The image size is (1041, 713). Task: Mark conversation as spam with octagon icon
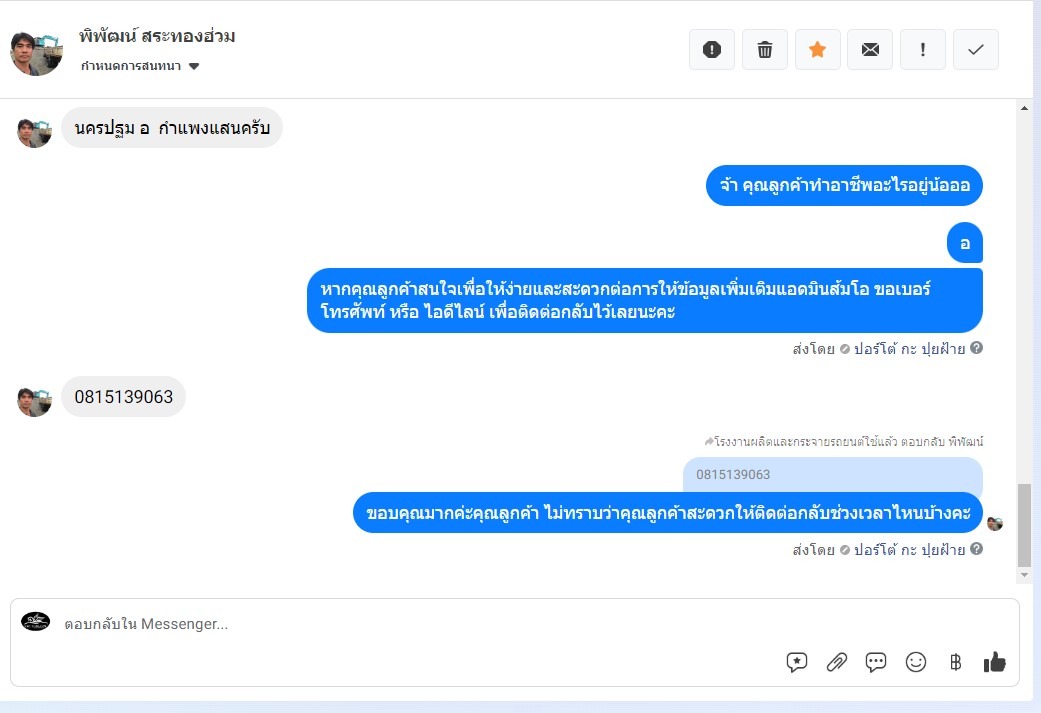coord(712,50)
